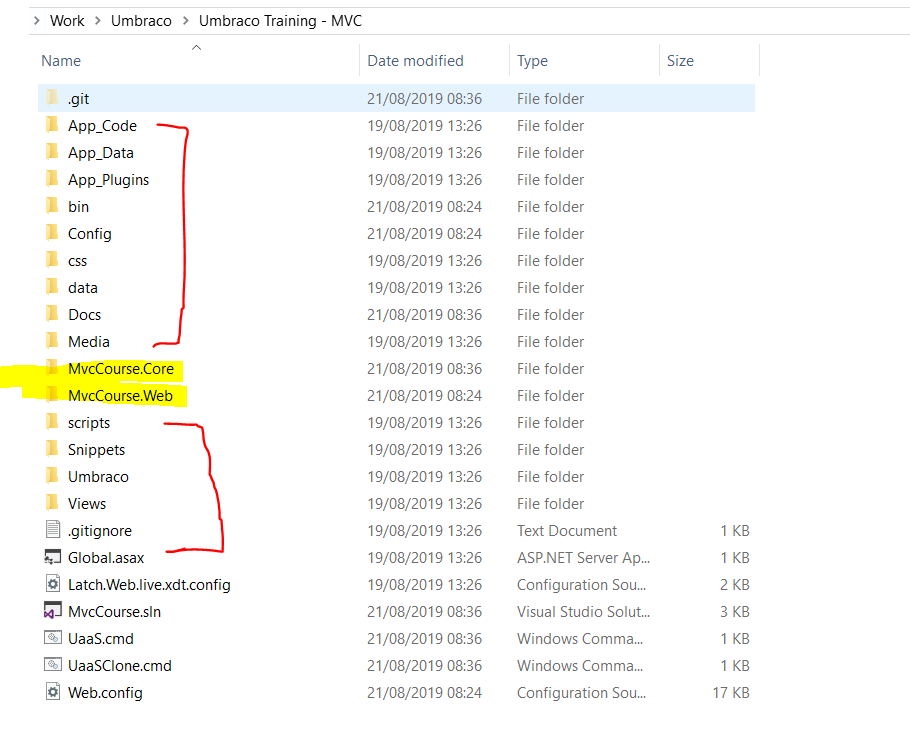Viewport: 910px width, 753px height.
Task: Sort files by Name column
Action: pos(61,60)
